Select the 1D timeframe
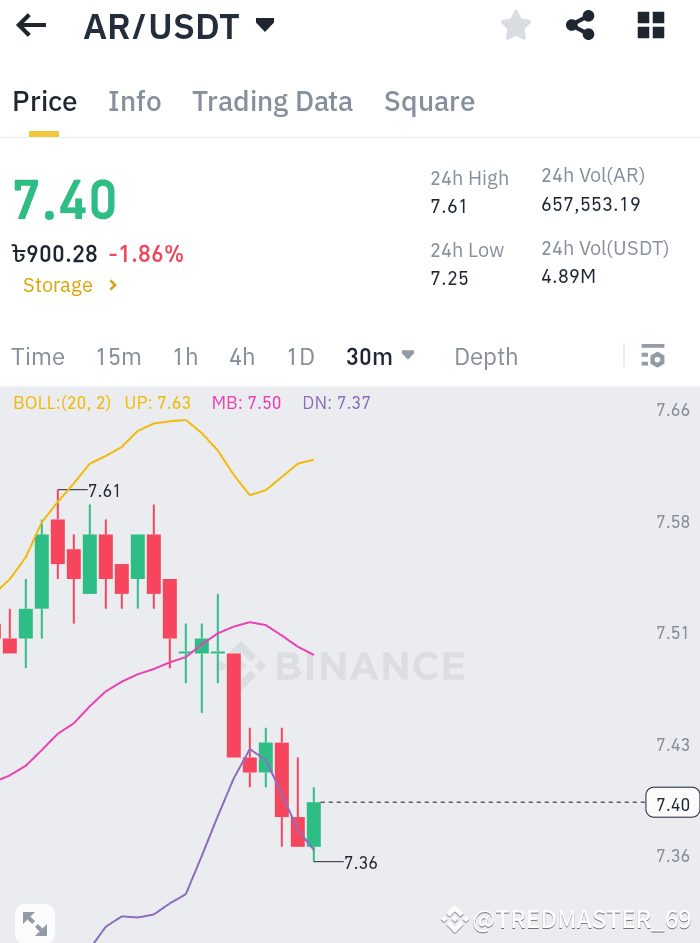 [301, 356]
